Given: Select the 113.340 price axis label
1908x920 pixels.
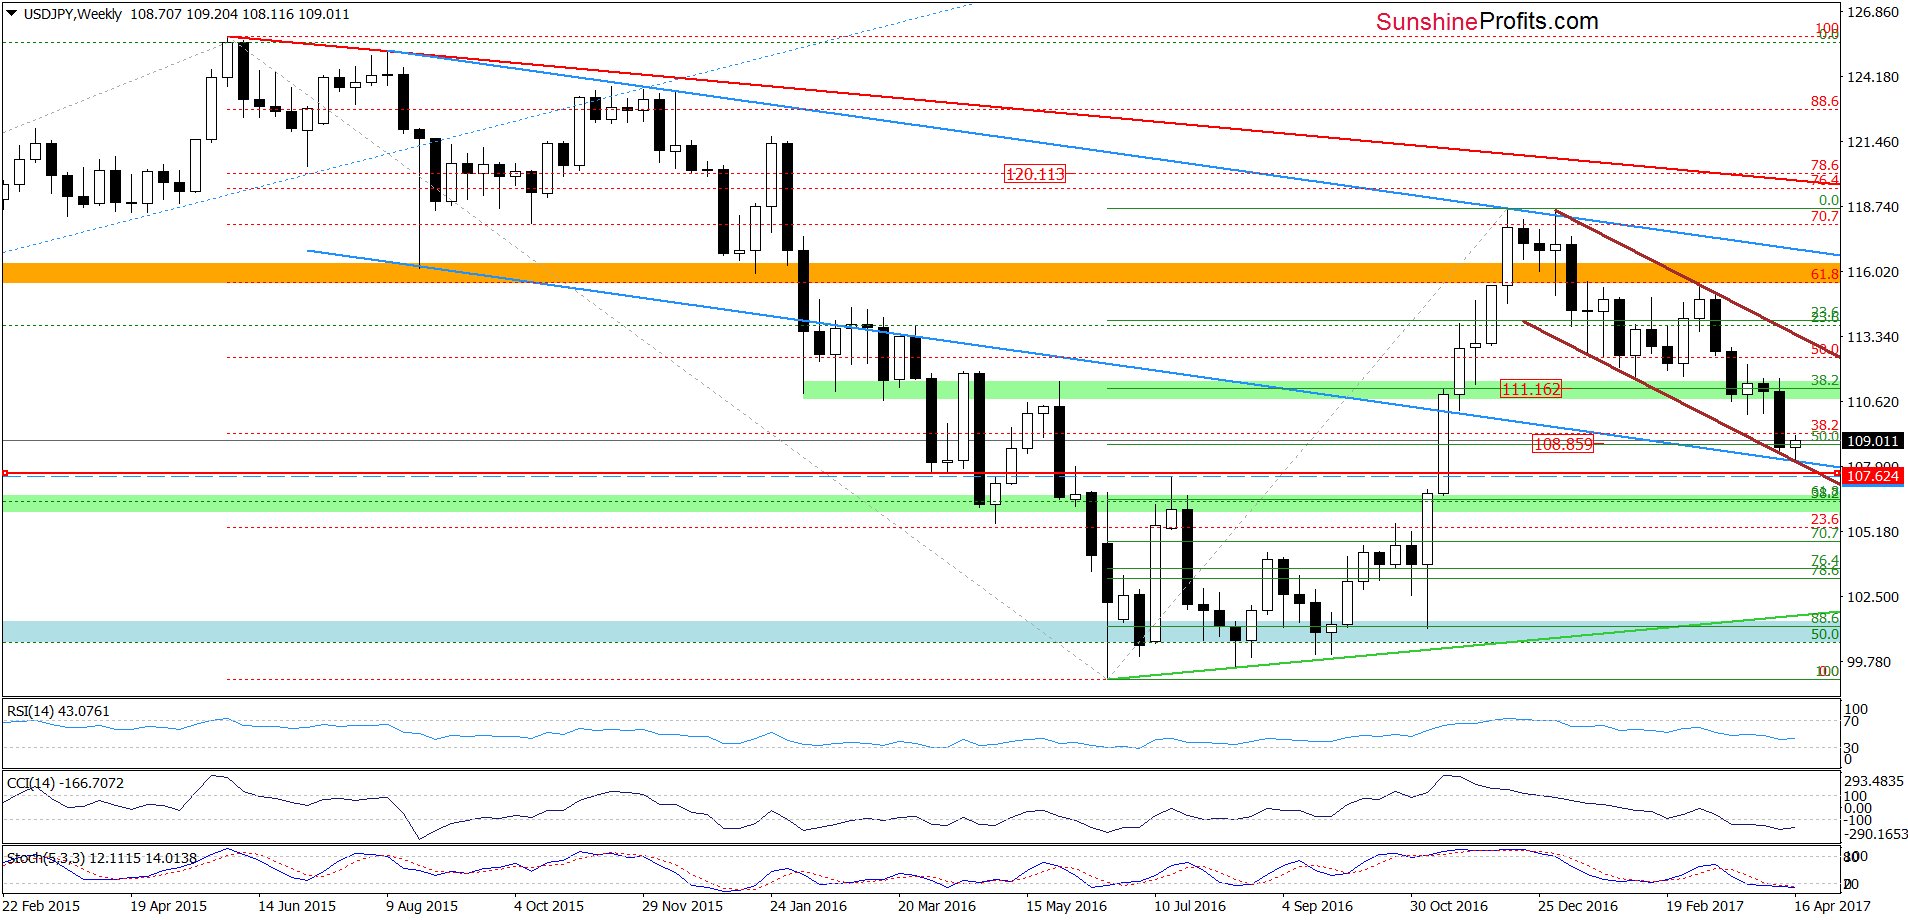Looking at the screenshot, I should [1872, 337].
